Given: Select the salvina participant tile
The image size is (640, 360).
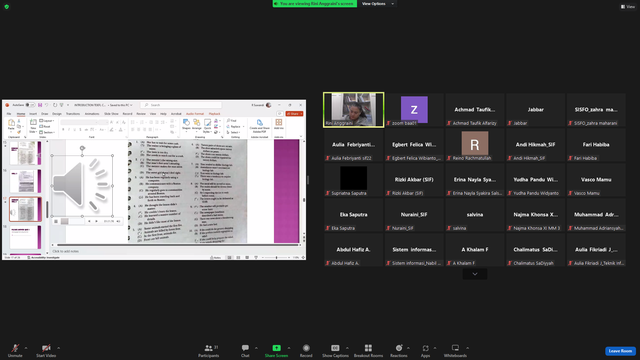Looking at the screenshot, I should [475, 215].
